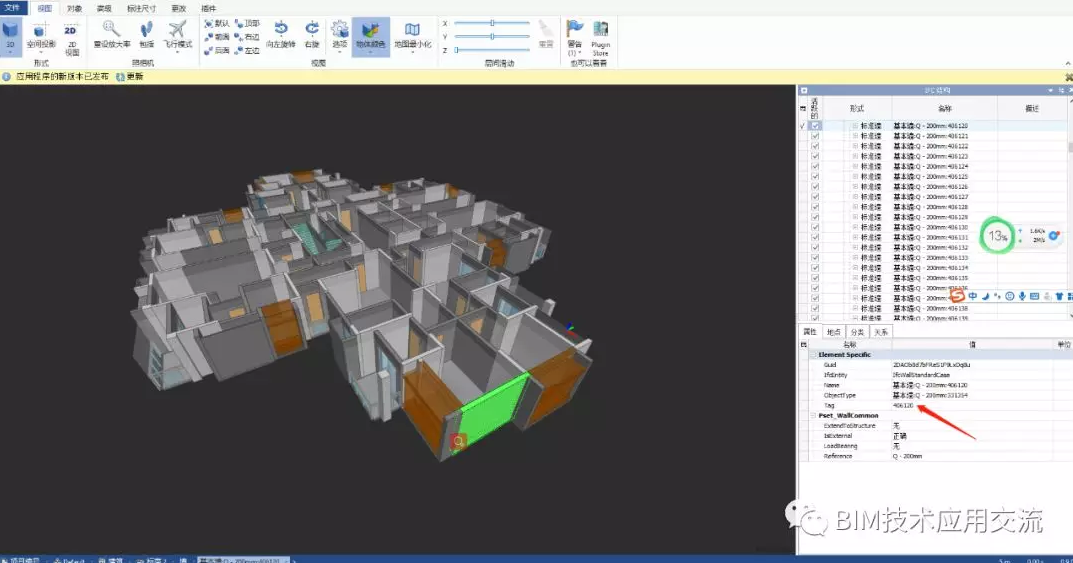Rotate the model with 向左旋转

(281, 34)
